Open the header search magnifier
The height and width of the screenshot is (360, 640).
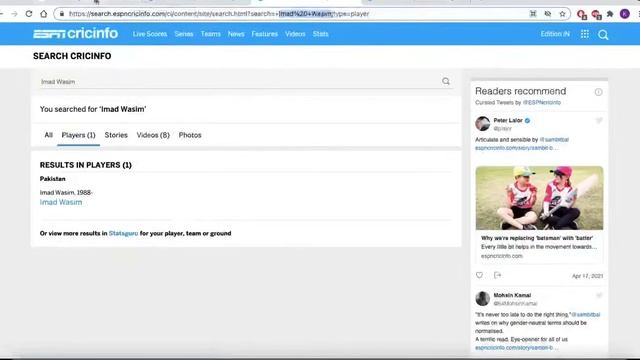[x=603, y=35]
